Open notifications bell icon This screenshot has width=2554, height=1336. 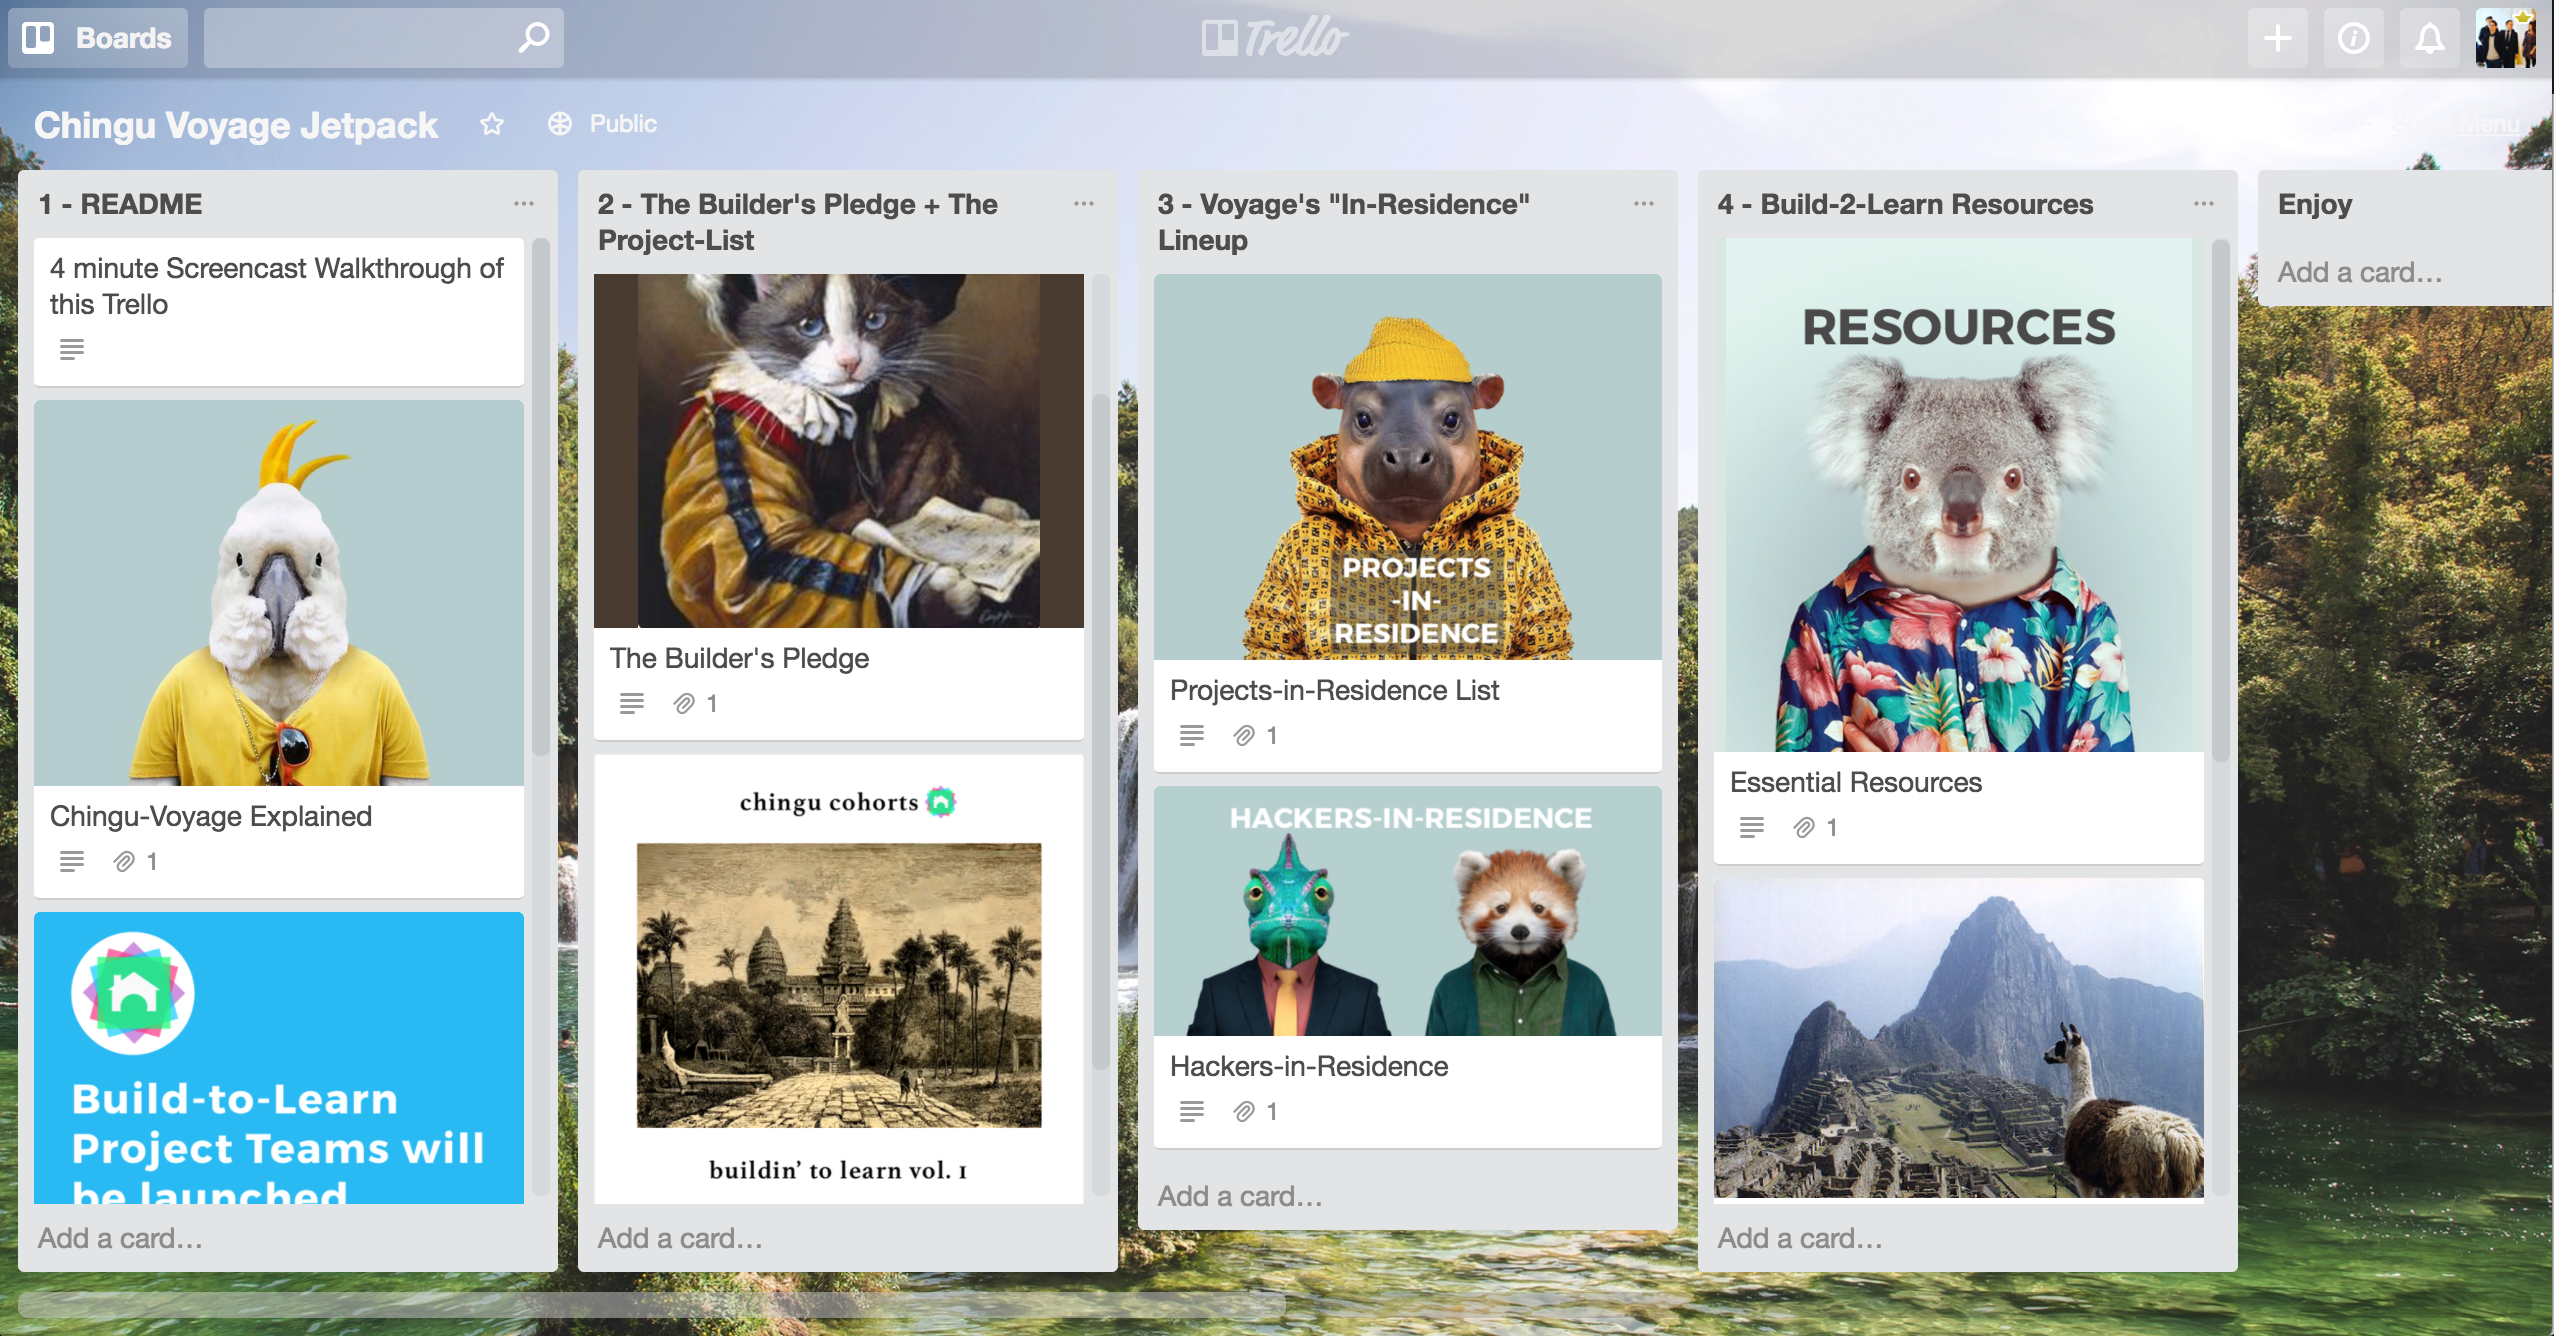click(2429, 38)
